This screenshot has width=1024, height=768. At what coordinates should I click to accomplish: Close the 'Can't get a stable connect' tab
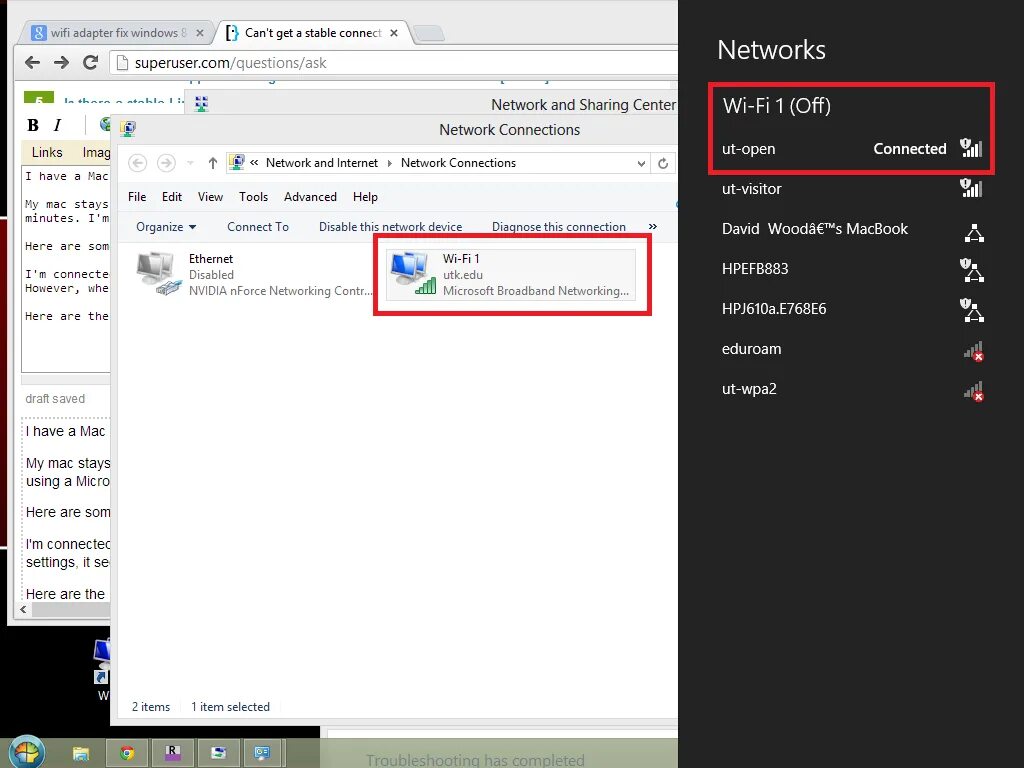click(x=394, y=33)
